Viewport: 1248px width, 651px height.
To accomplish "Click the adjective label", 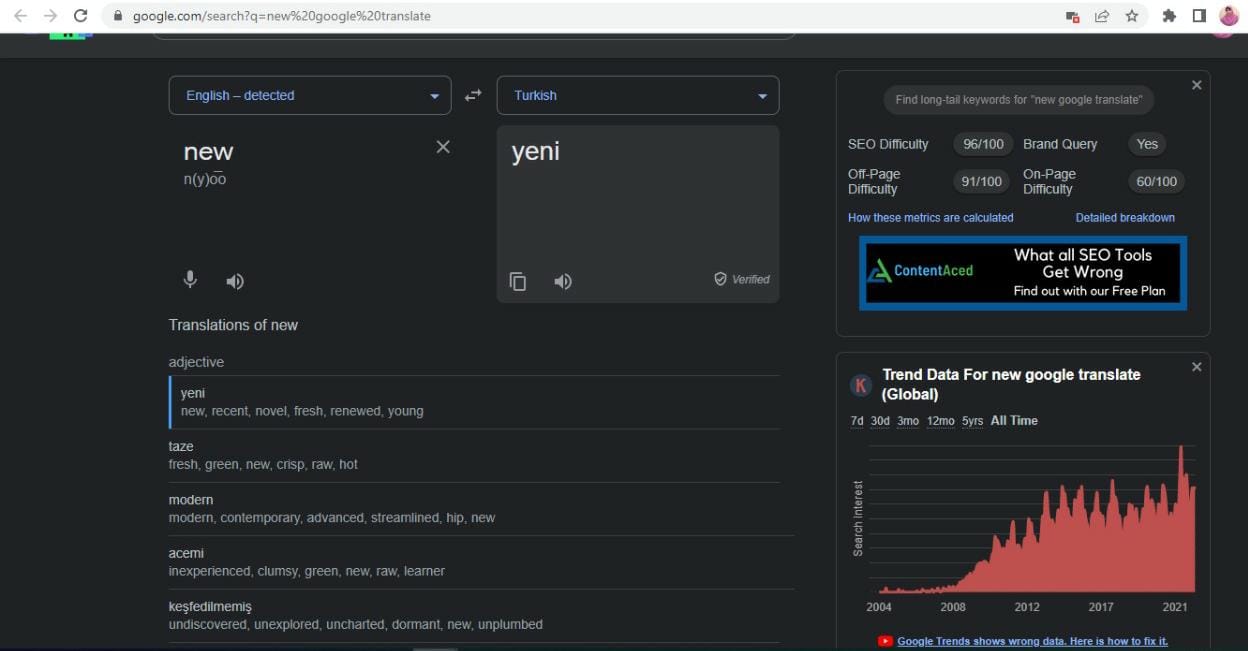I will 196,362.
